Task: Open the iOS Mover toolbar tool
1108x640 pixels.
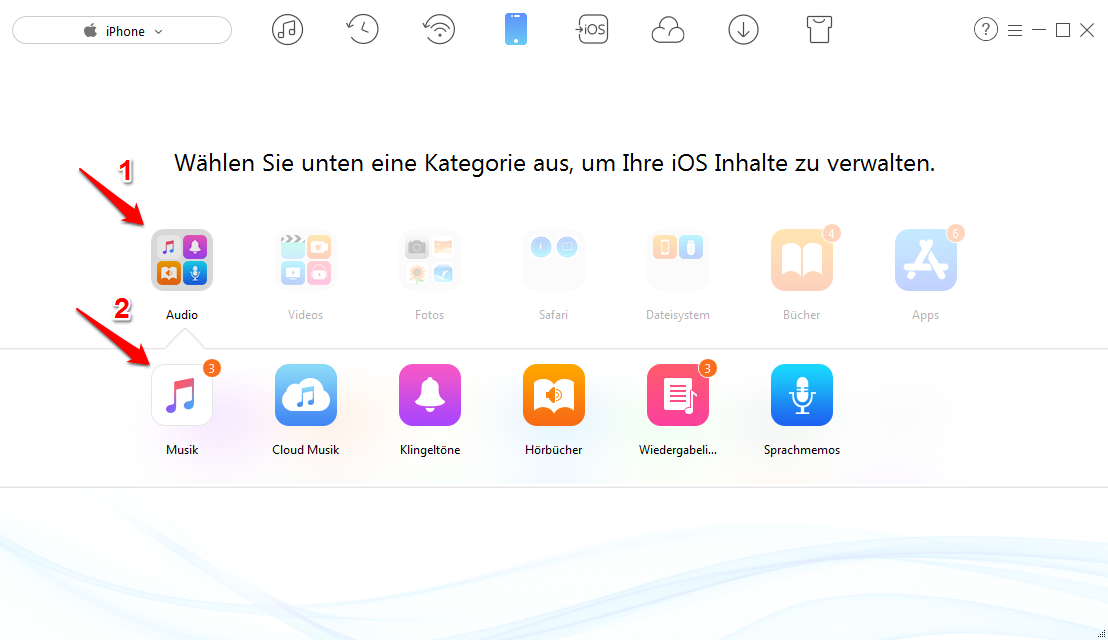Action: coord(592,29)
